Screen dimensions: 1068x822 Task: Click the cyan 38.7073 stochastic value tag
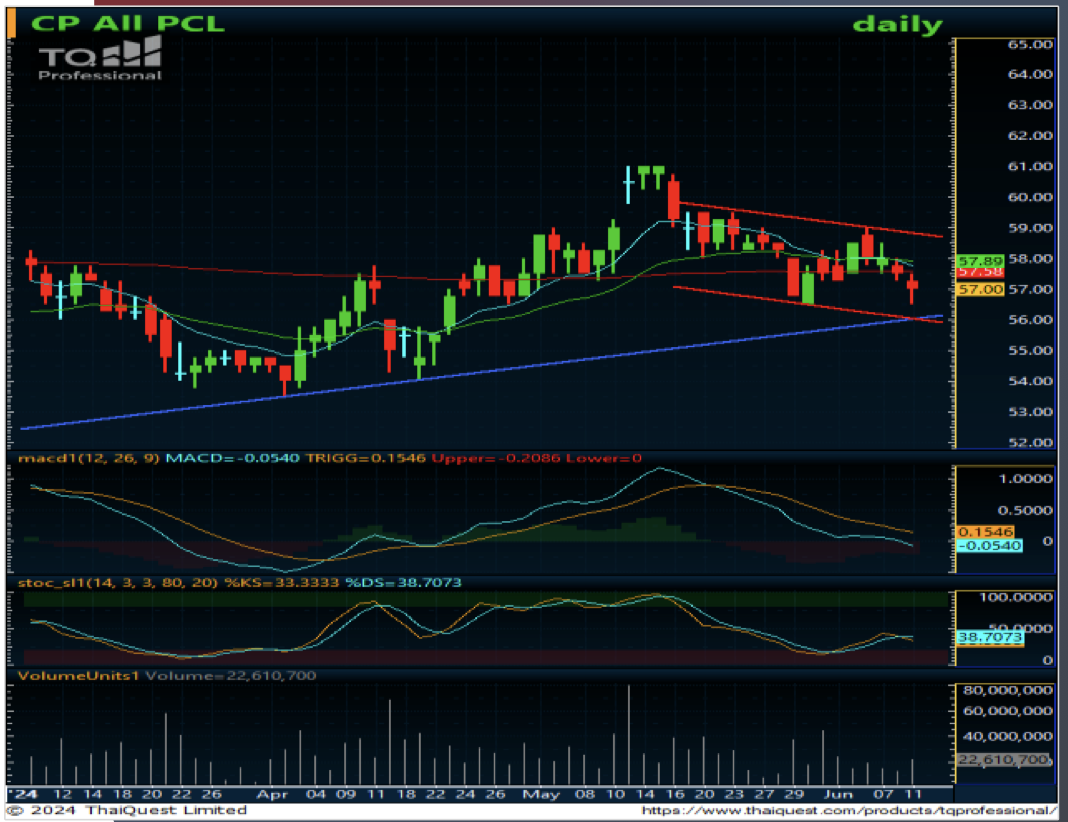pyautogui.click(x=990, y=637)
